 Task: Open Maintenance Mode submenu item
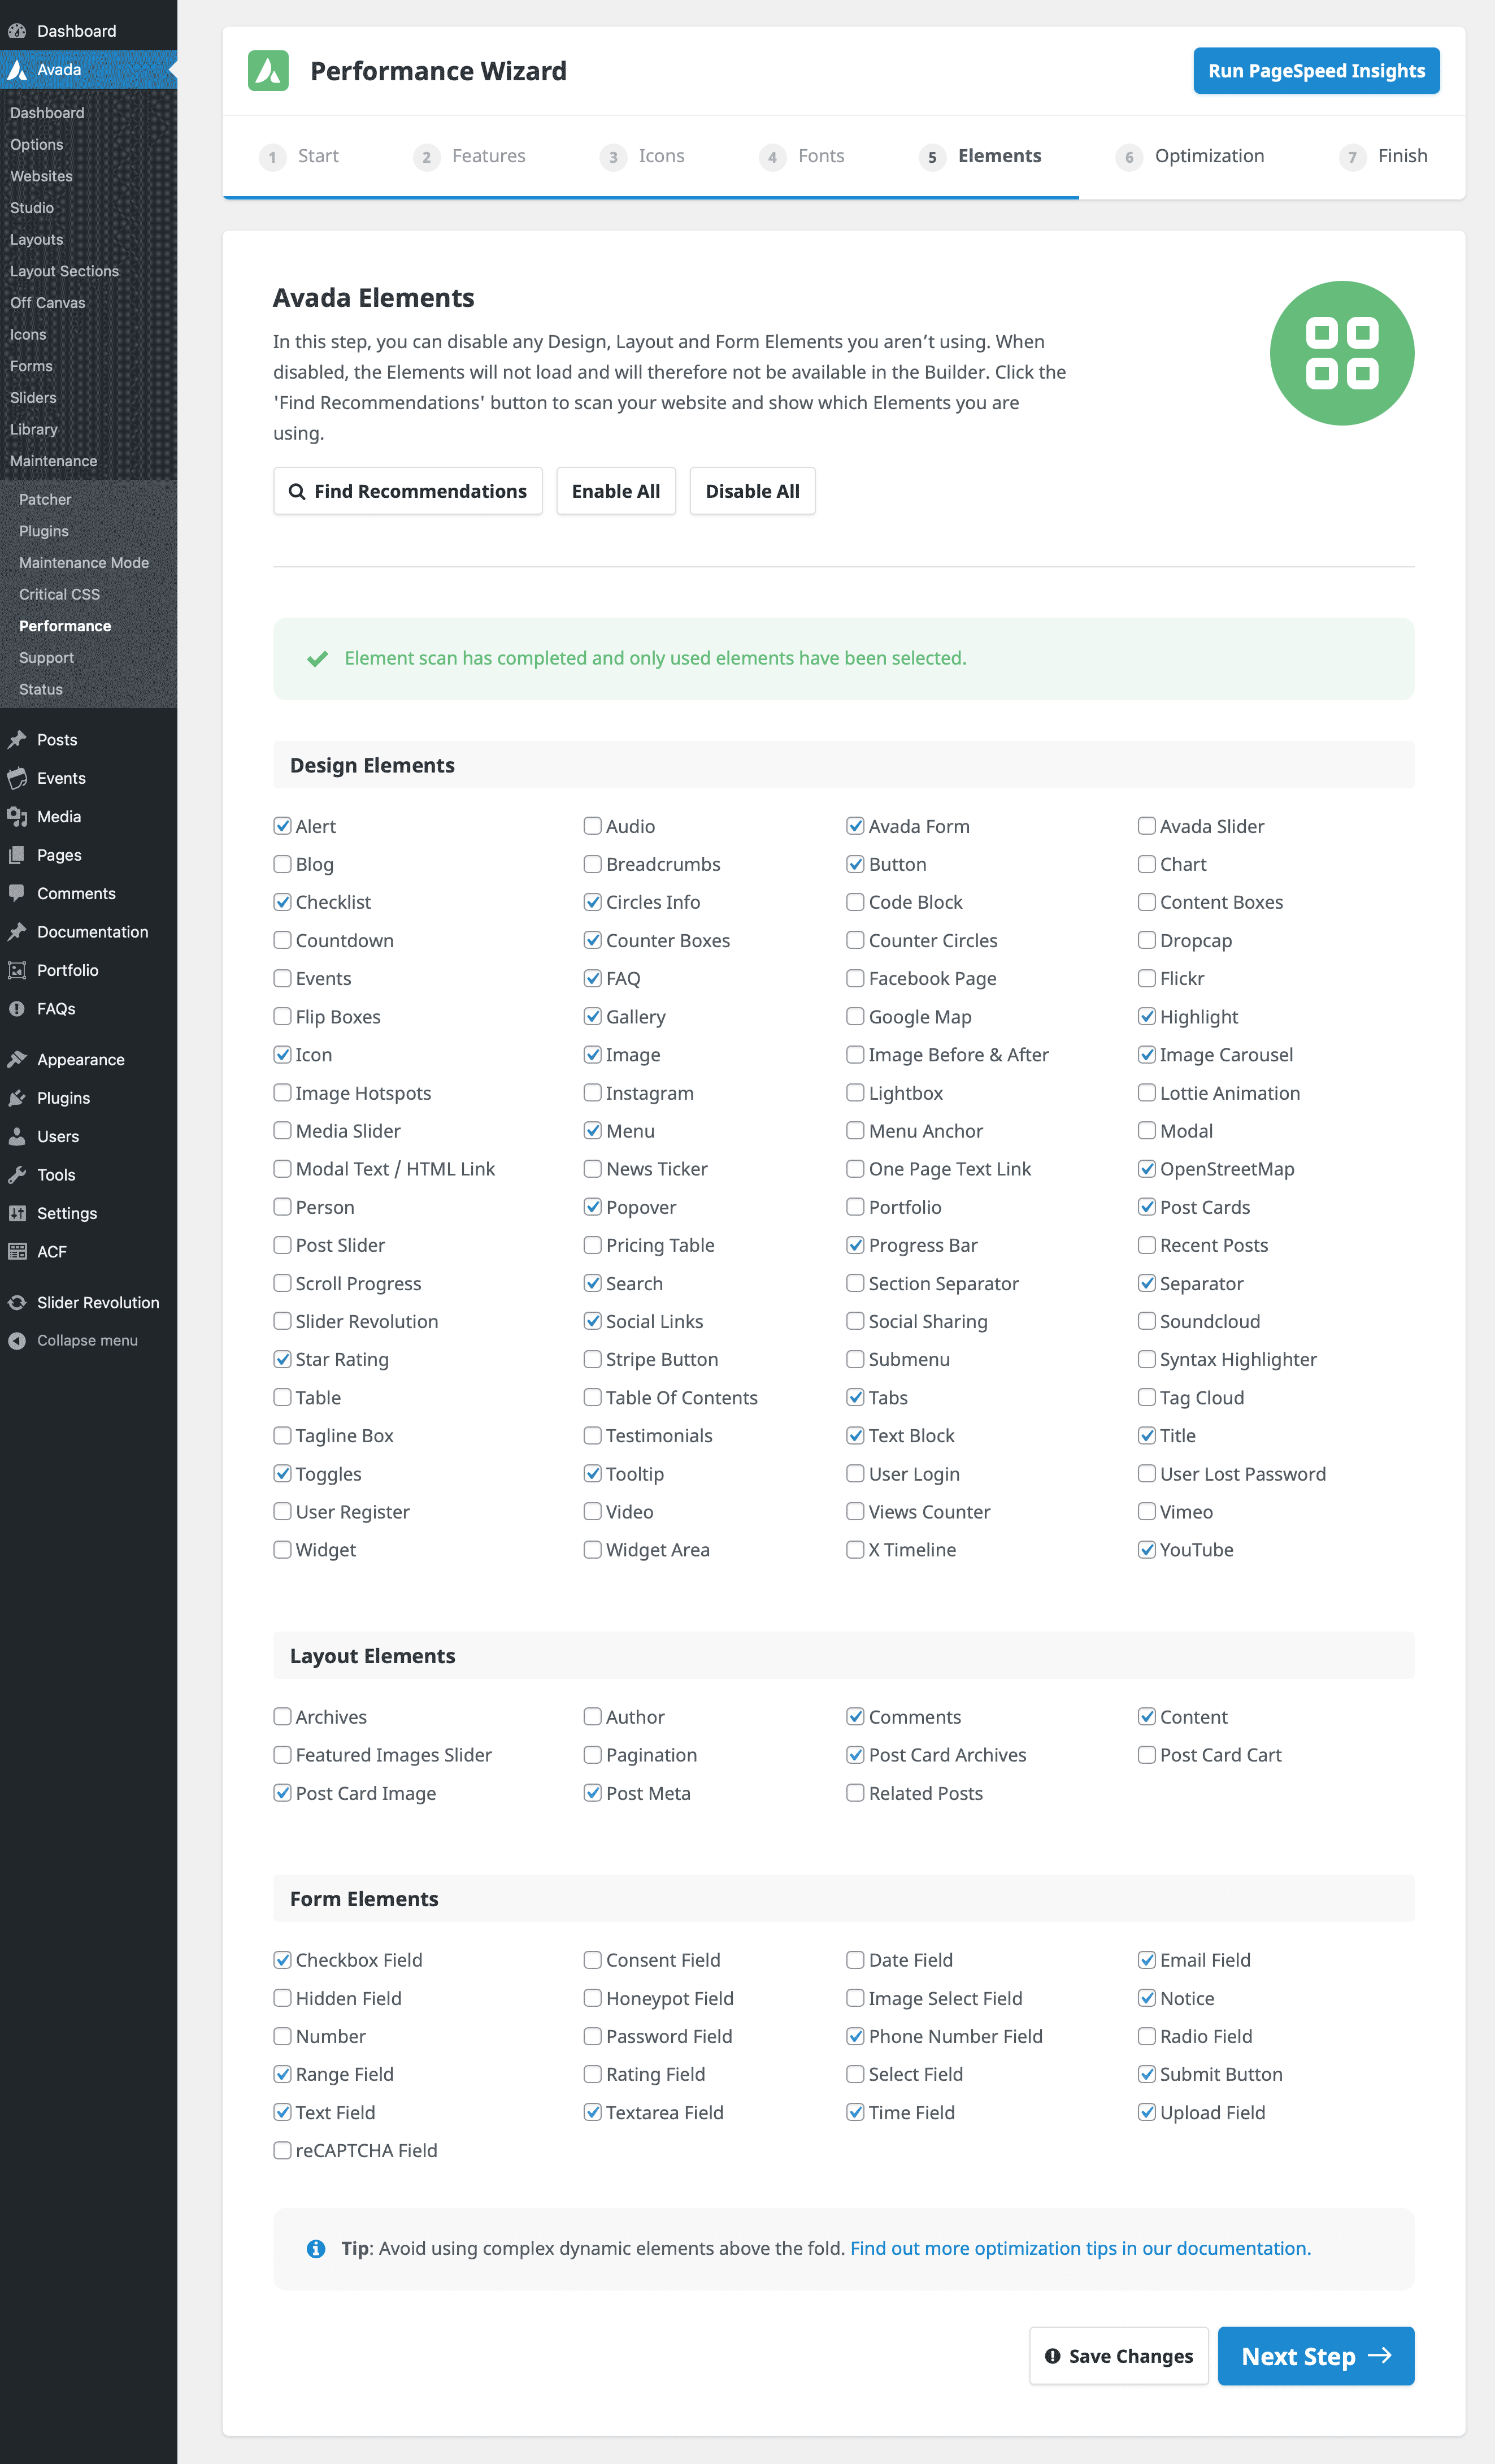point(84,563)
